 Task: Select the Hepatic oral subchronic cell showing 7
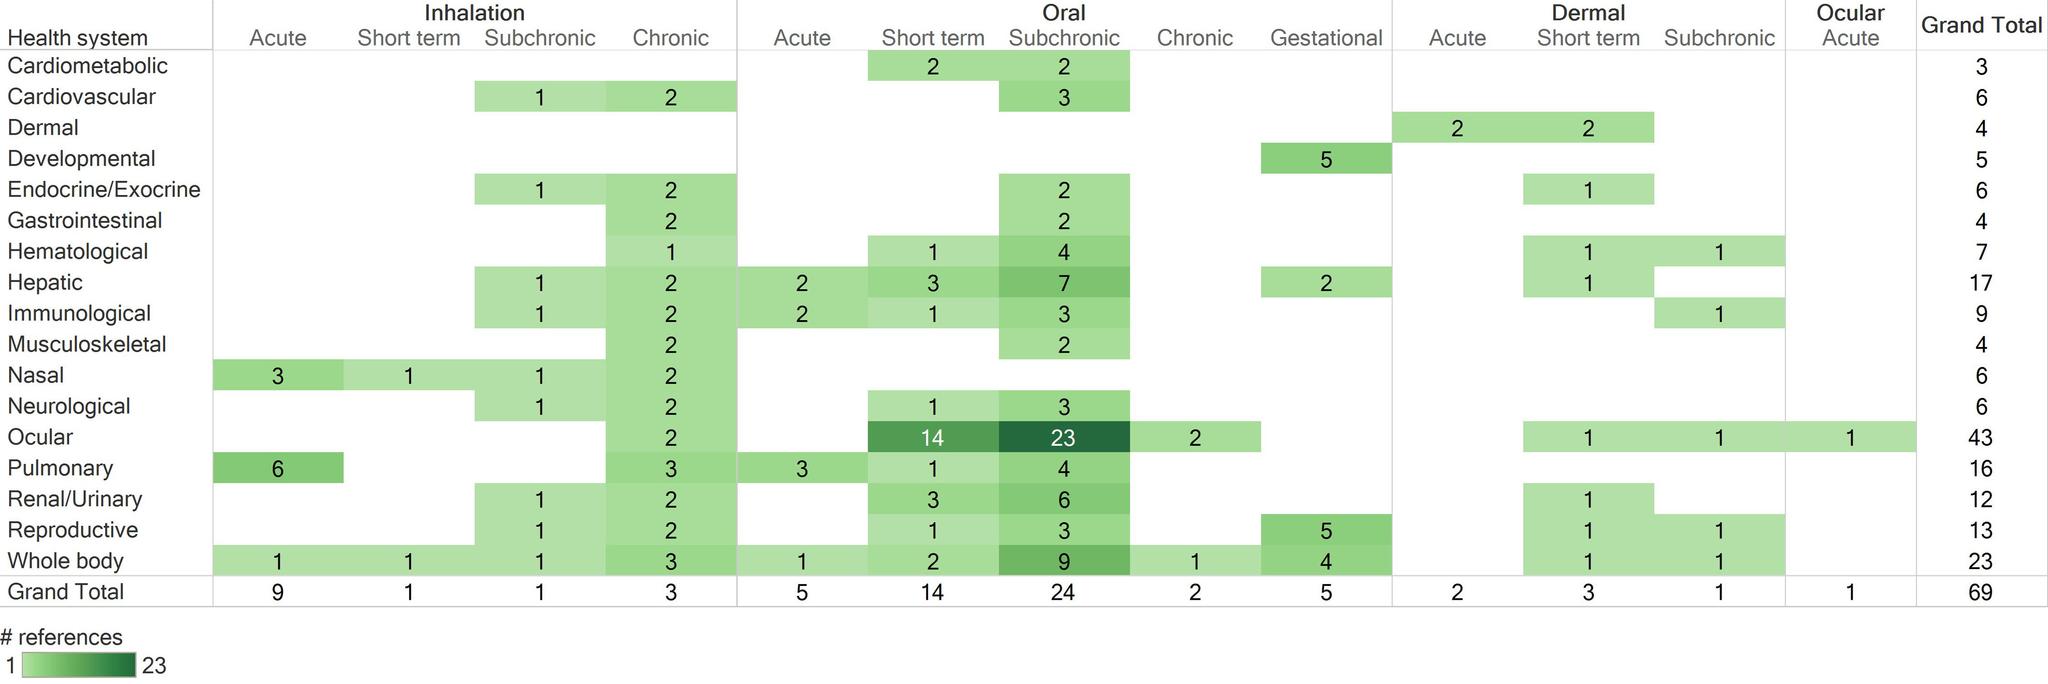1063,283
